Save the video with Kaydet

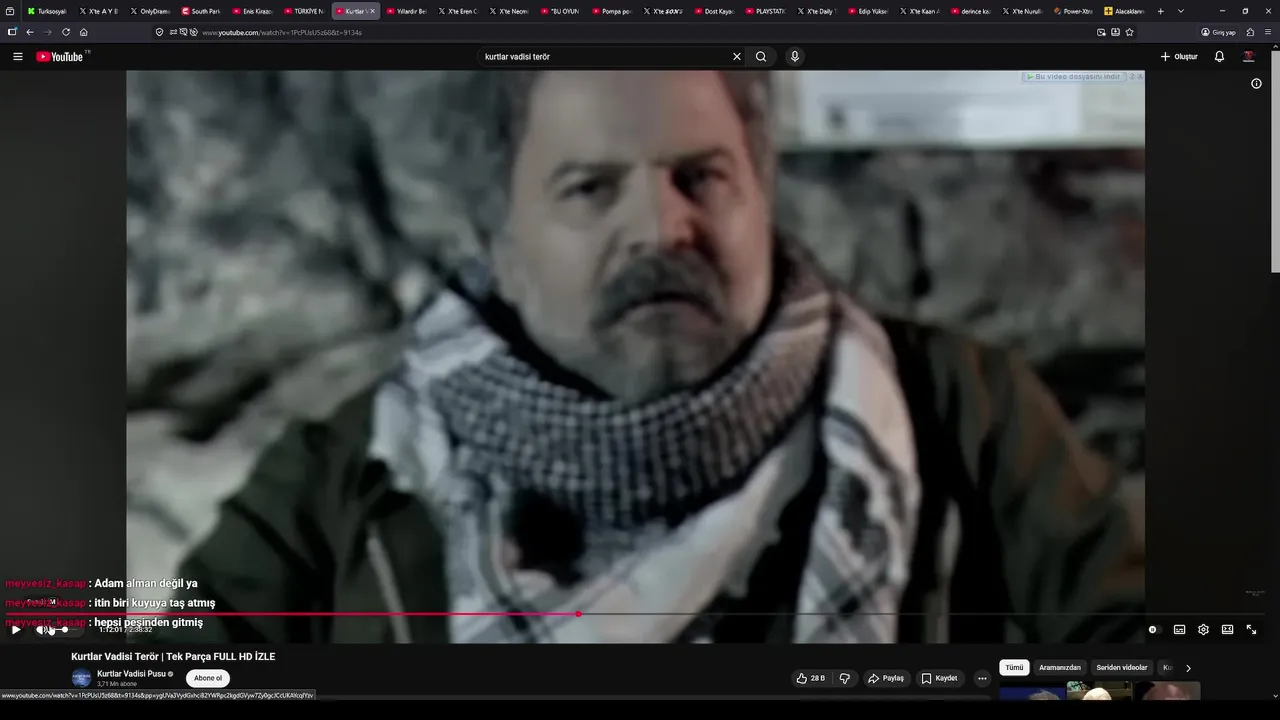(940, 678)
